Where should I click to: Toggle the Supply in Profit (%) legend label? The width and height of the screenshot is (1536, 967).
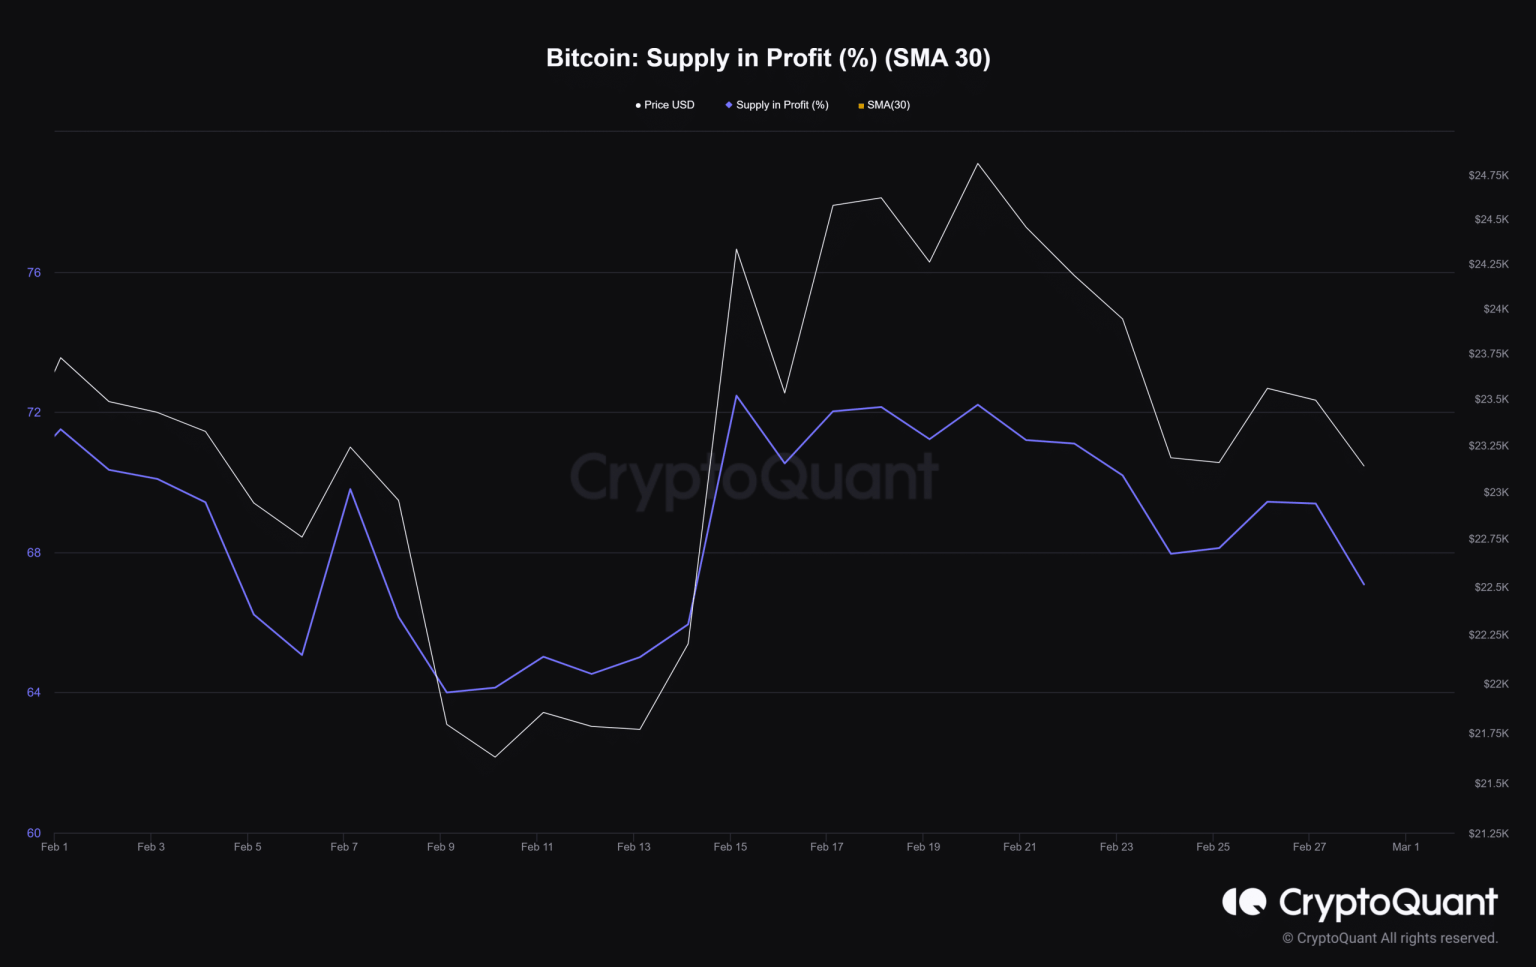782,105
